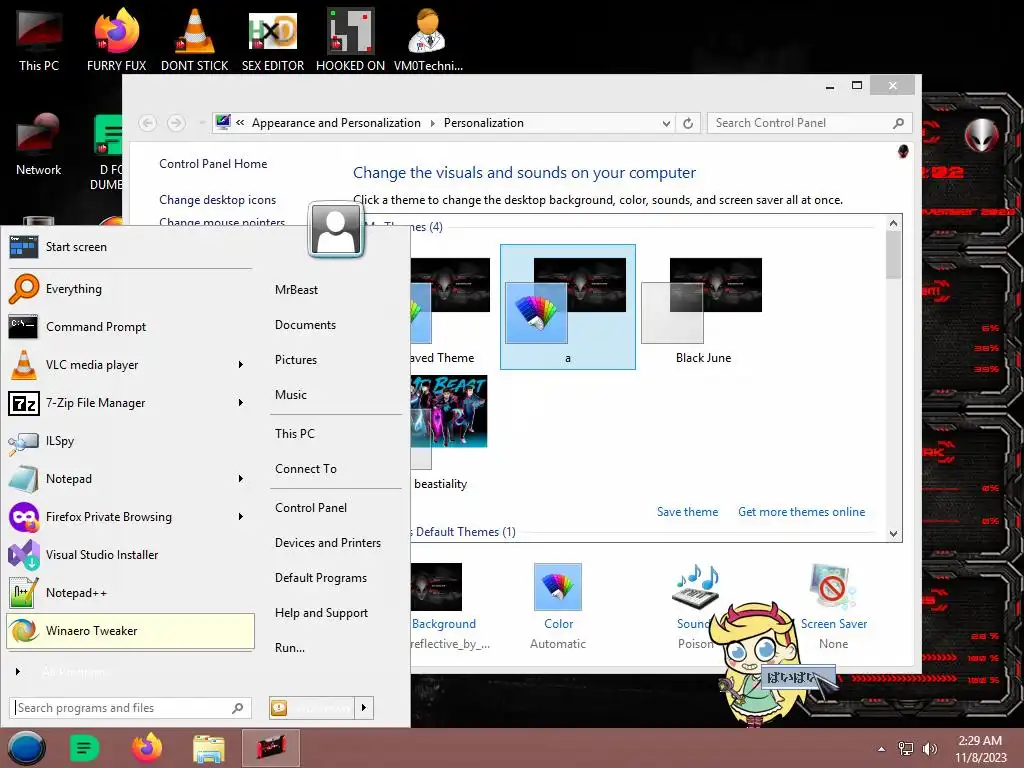The width and height of the screenshot is (1024, 768).
Task: Open Command Prompt from Start menu
Action: click(x=129, y=327)
